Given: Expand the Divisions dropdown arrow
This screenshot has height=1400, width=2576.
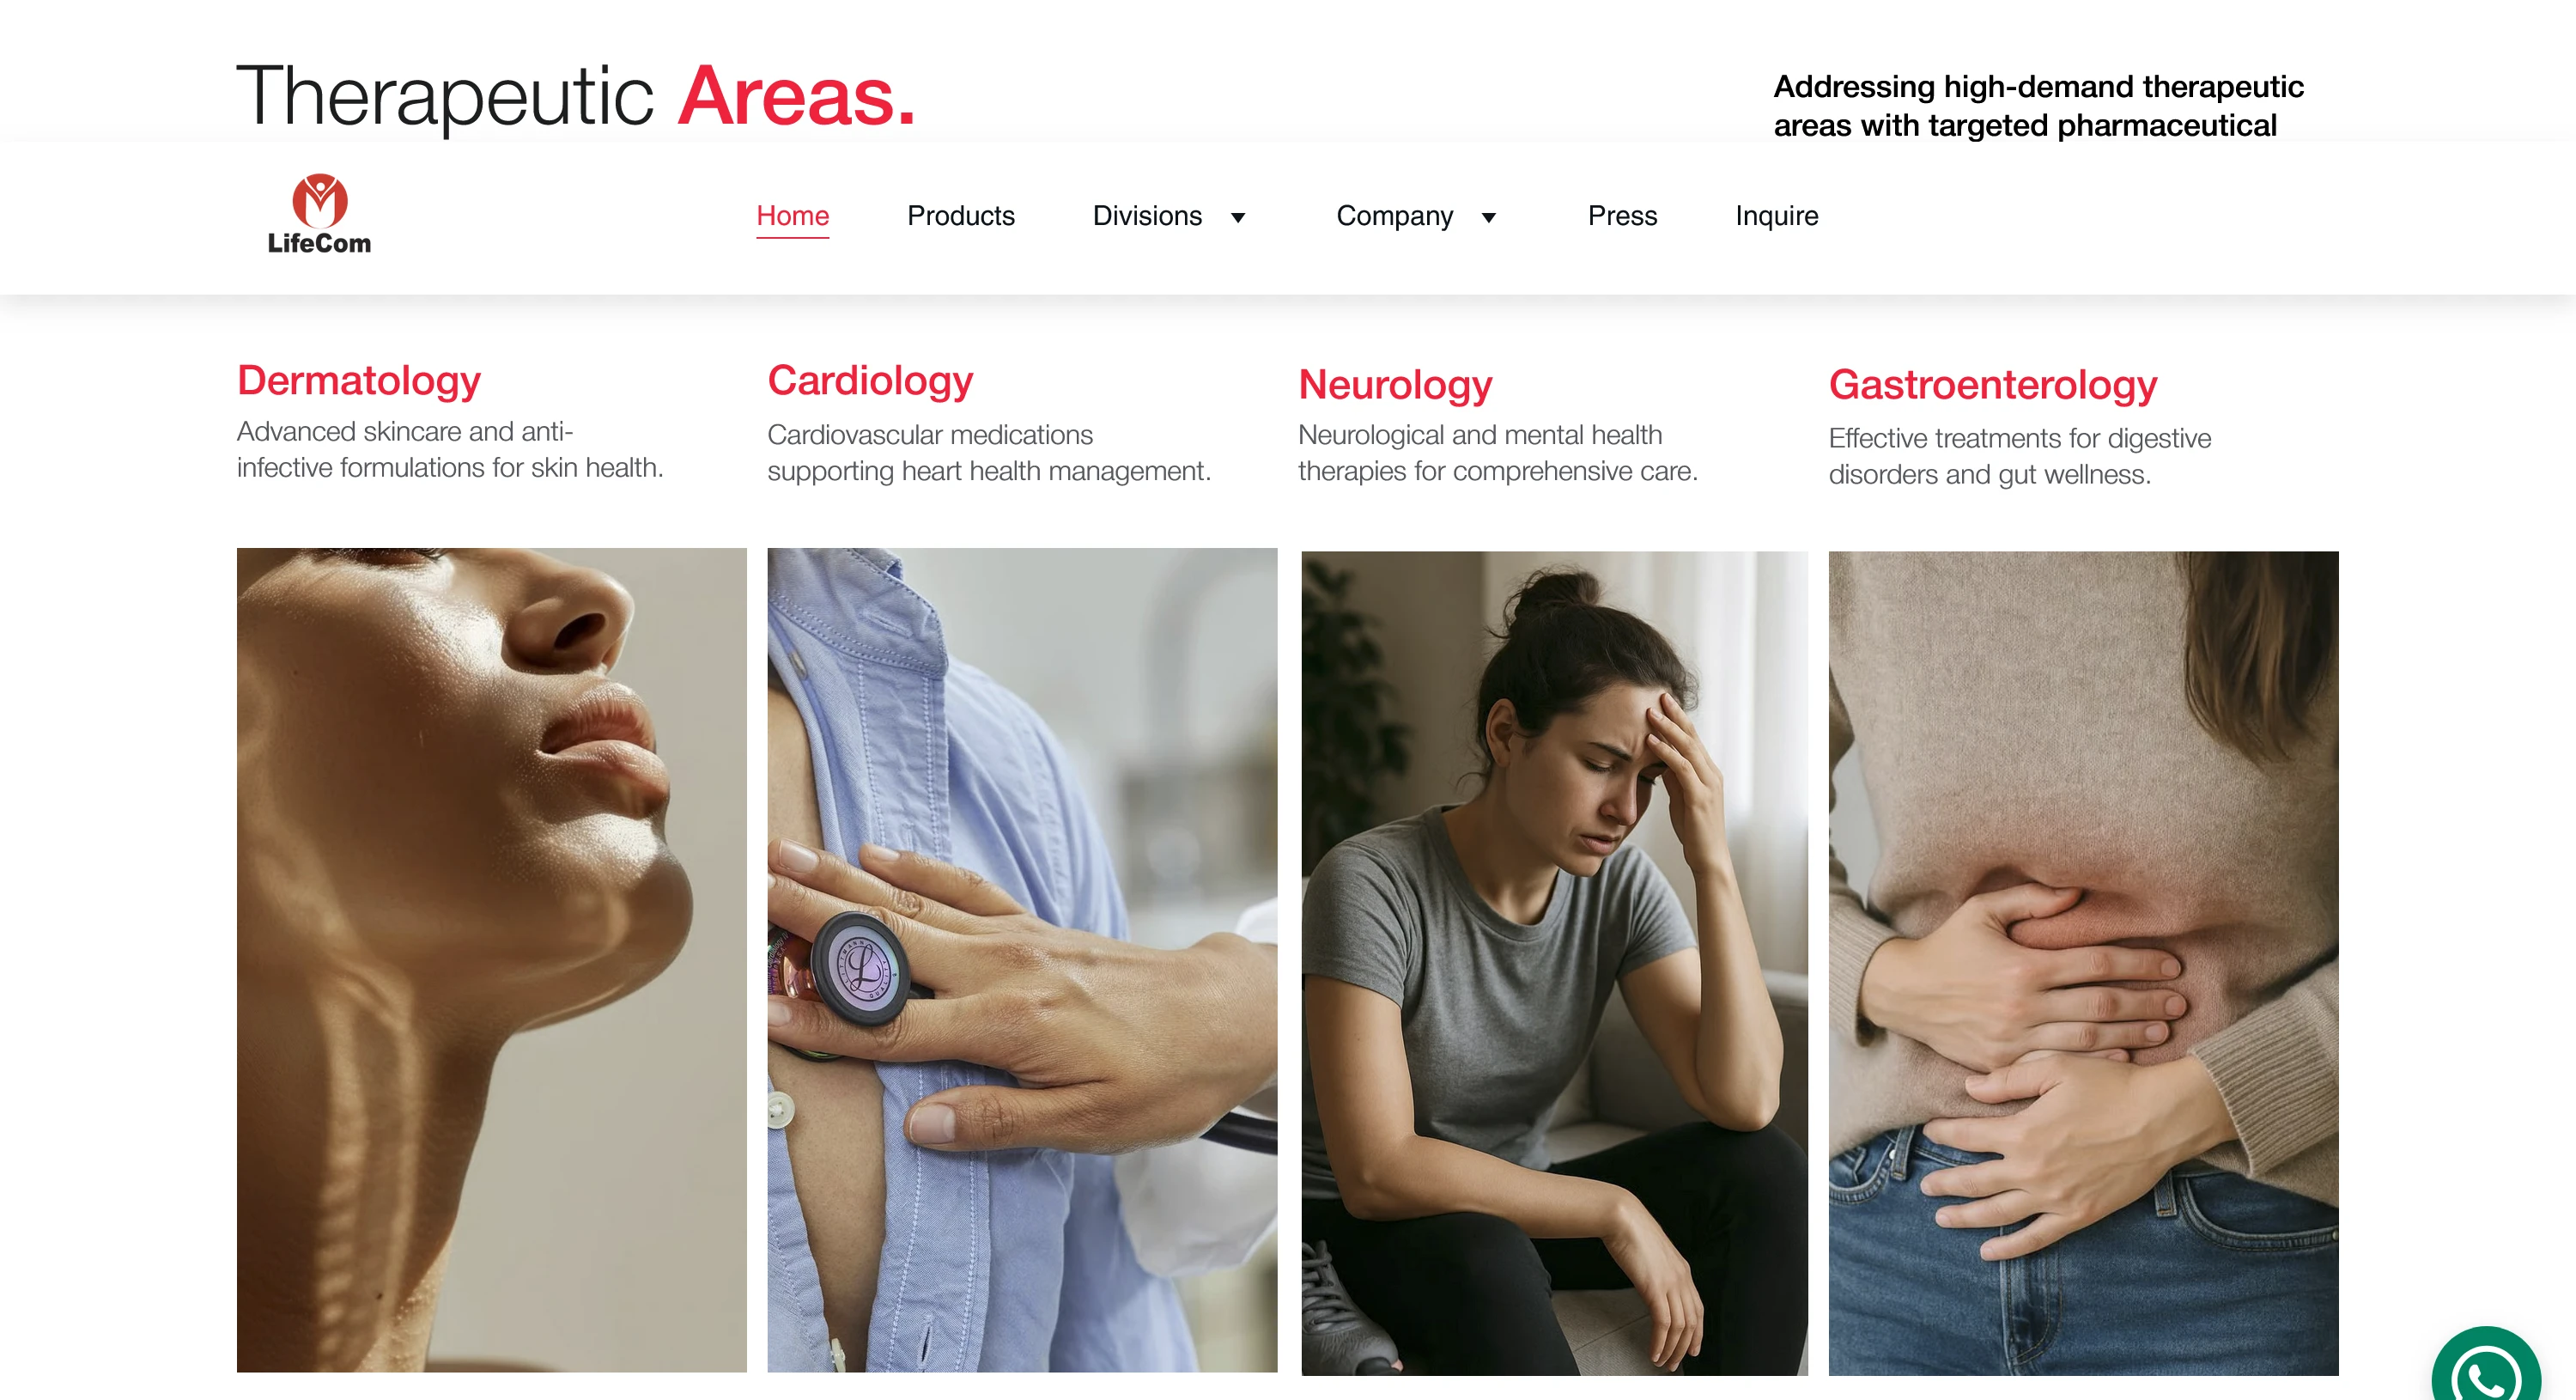Looking at the screenshot, I should pyautogui.click(x=1238, y=217).
